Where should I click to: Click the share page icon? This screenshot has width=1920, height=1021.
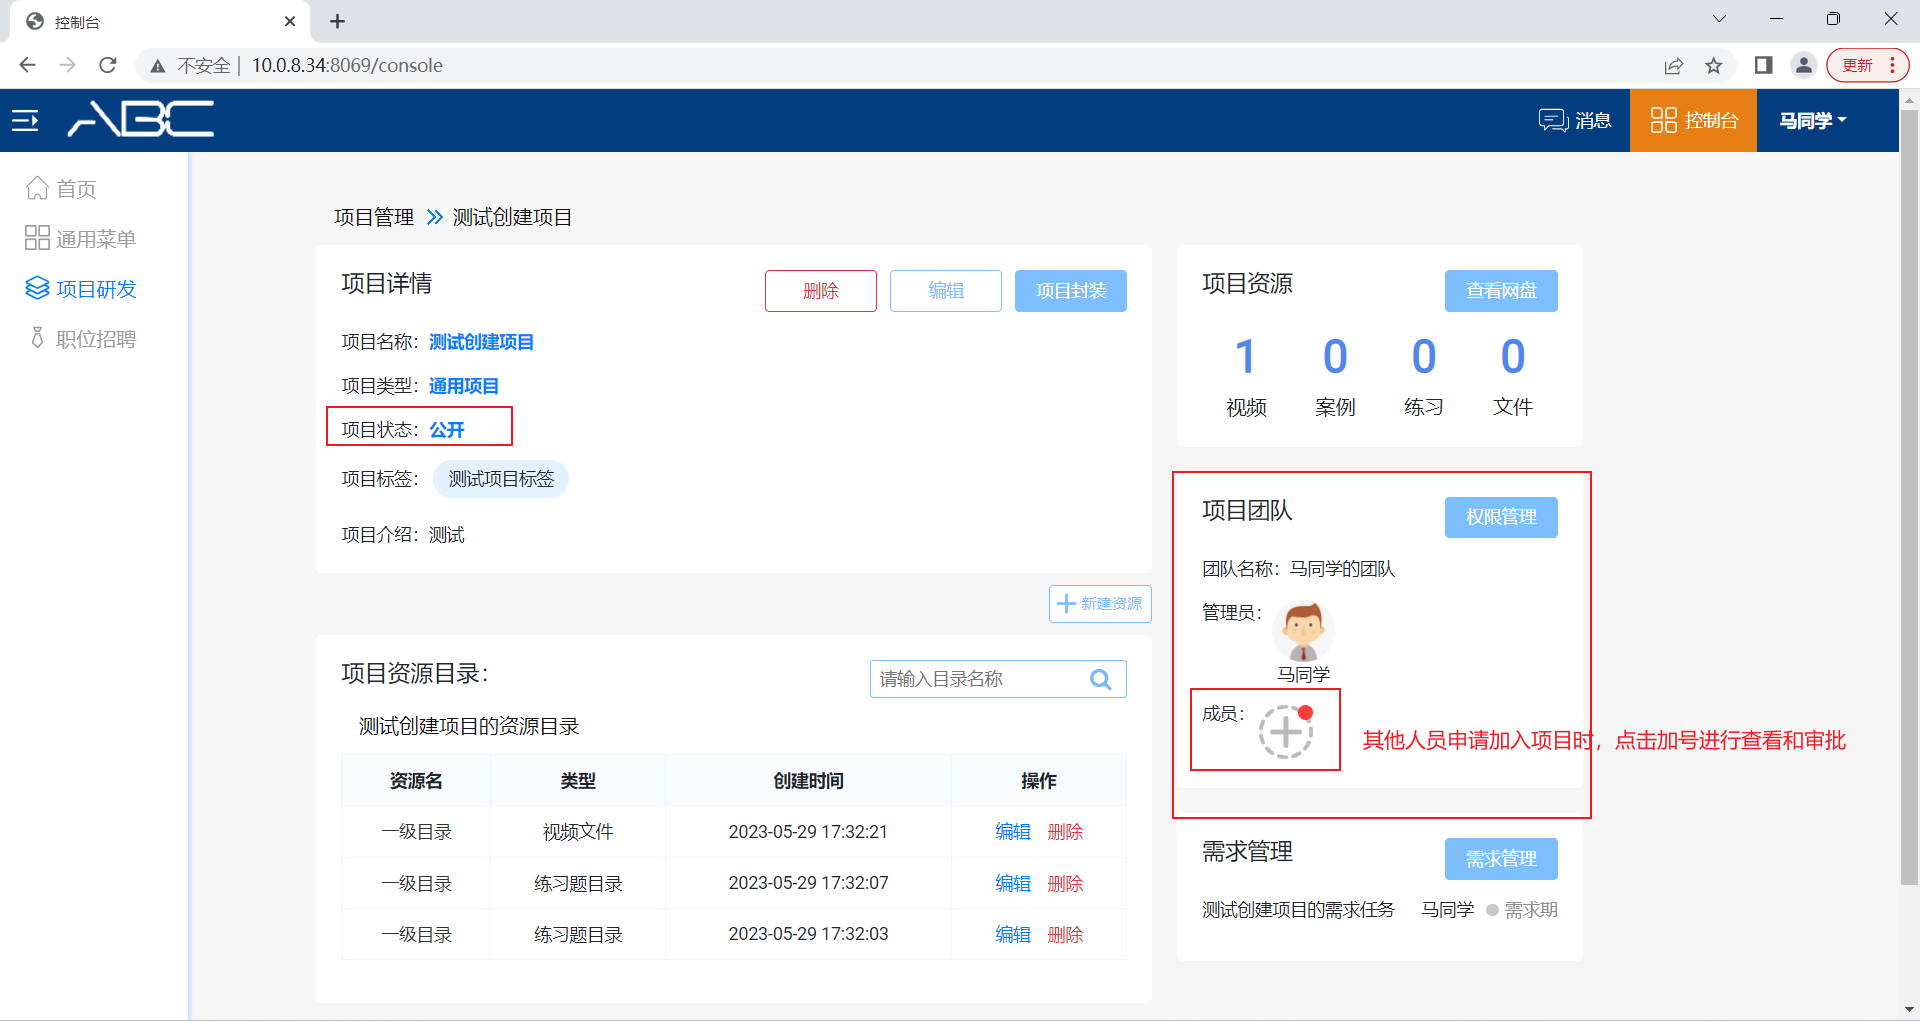click(1673, 65)
